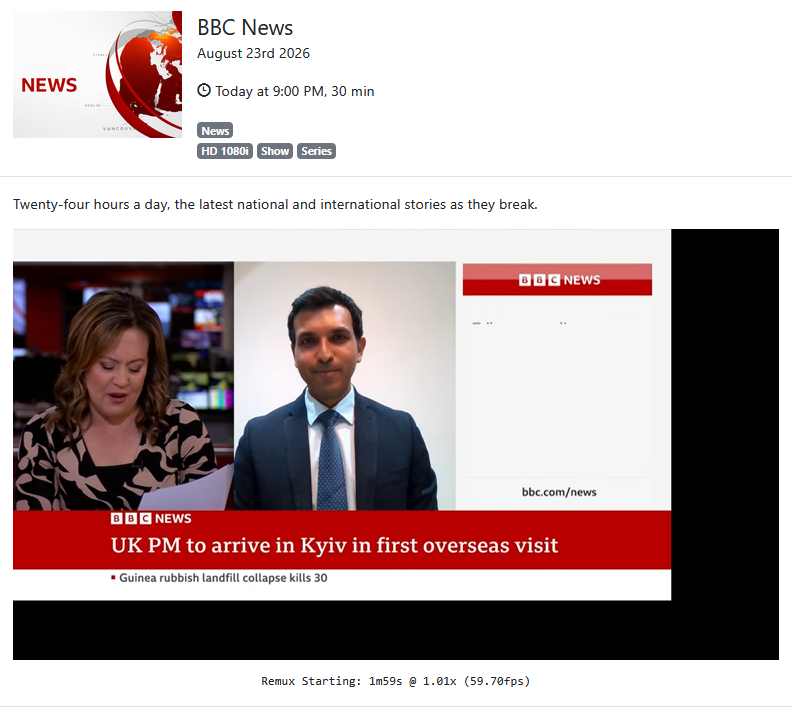792x717 pixels.
Task: Click the BBC NEWS logo in side panel
Action: point(560,280)
